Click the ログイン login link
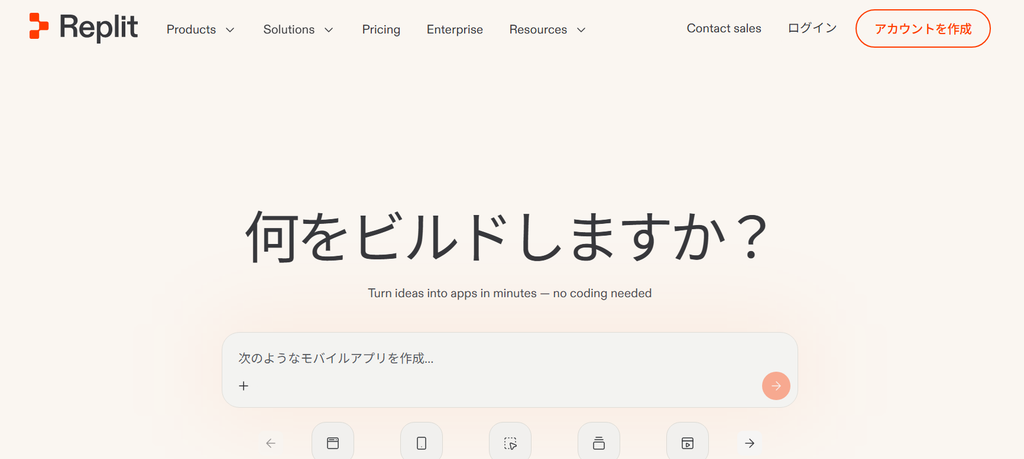Screen dimensions: 1024x459 [812, 28]
